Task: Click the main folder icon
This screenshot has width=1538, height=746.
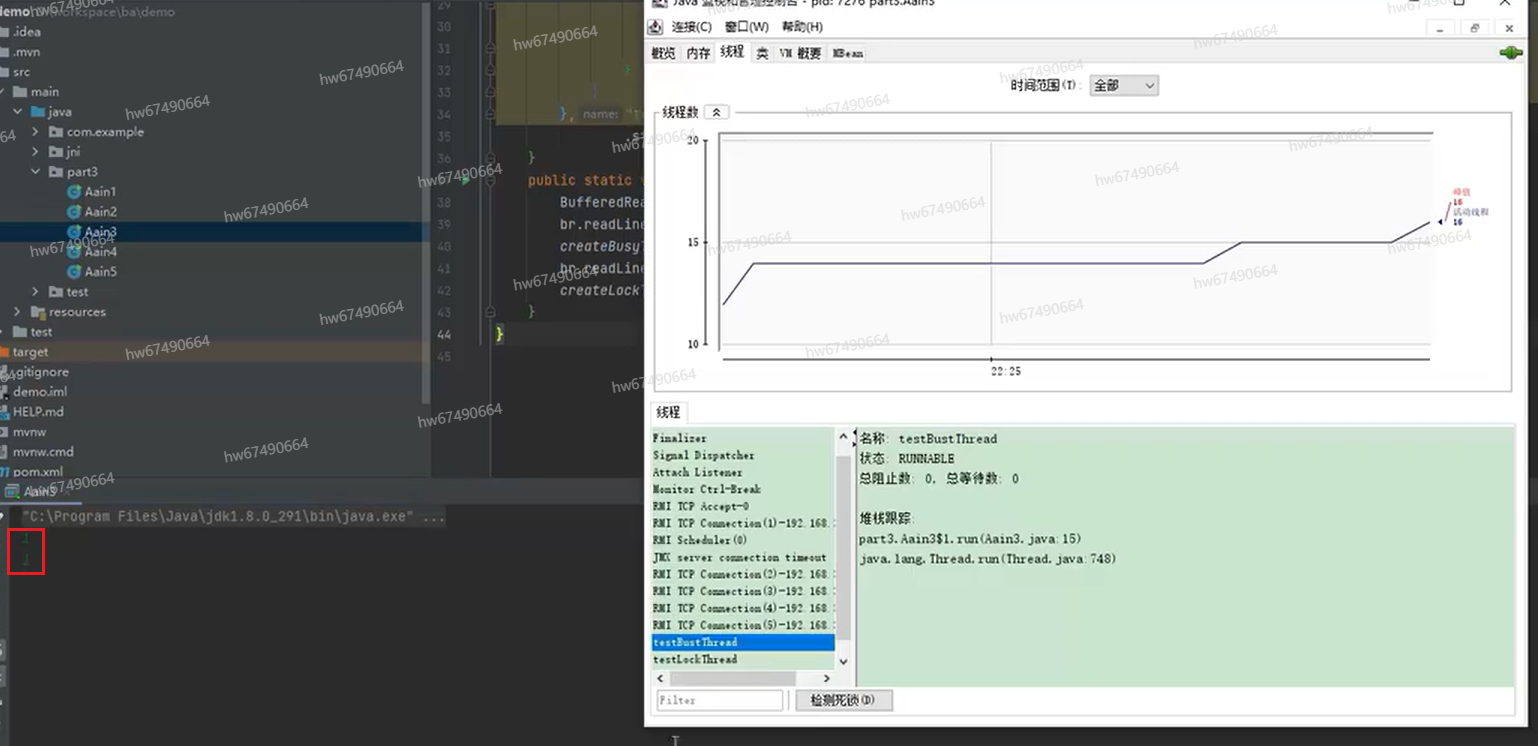Action: tap(19, 92)
